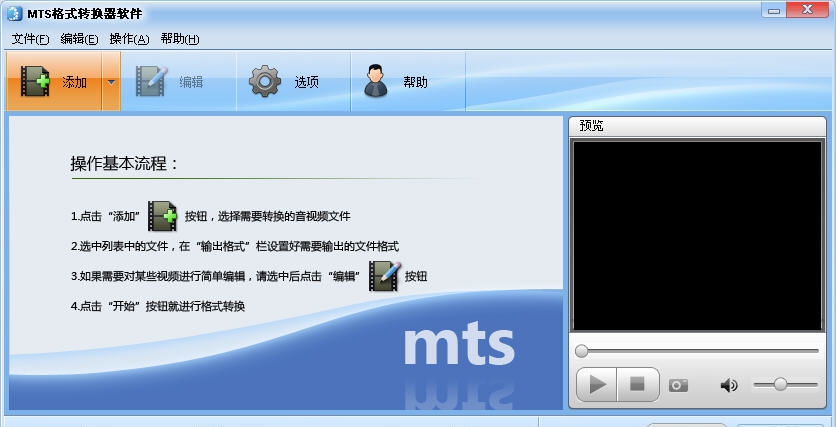Click the 添加 (Add) film icon button
This screenshot has height=427, width=836.
click(54, 82)
